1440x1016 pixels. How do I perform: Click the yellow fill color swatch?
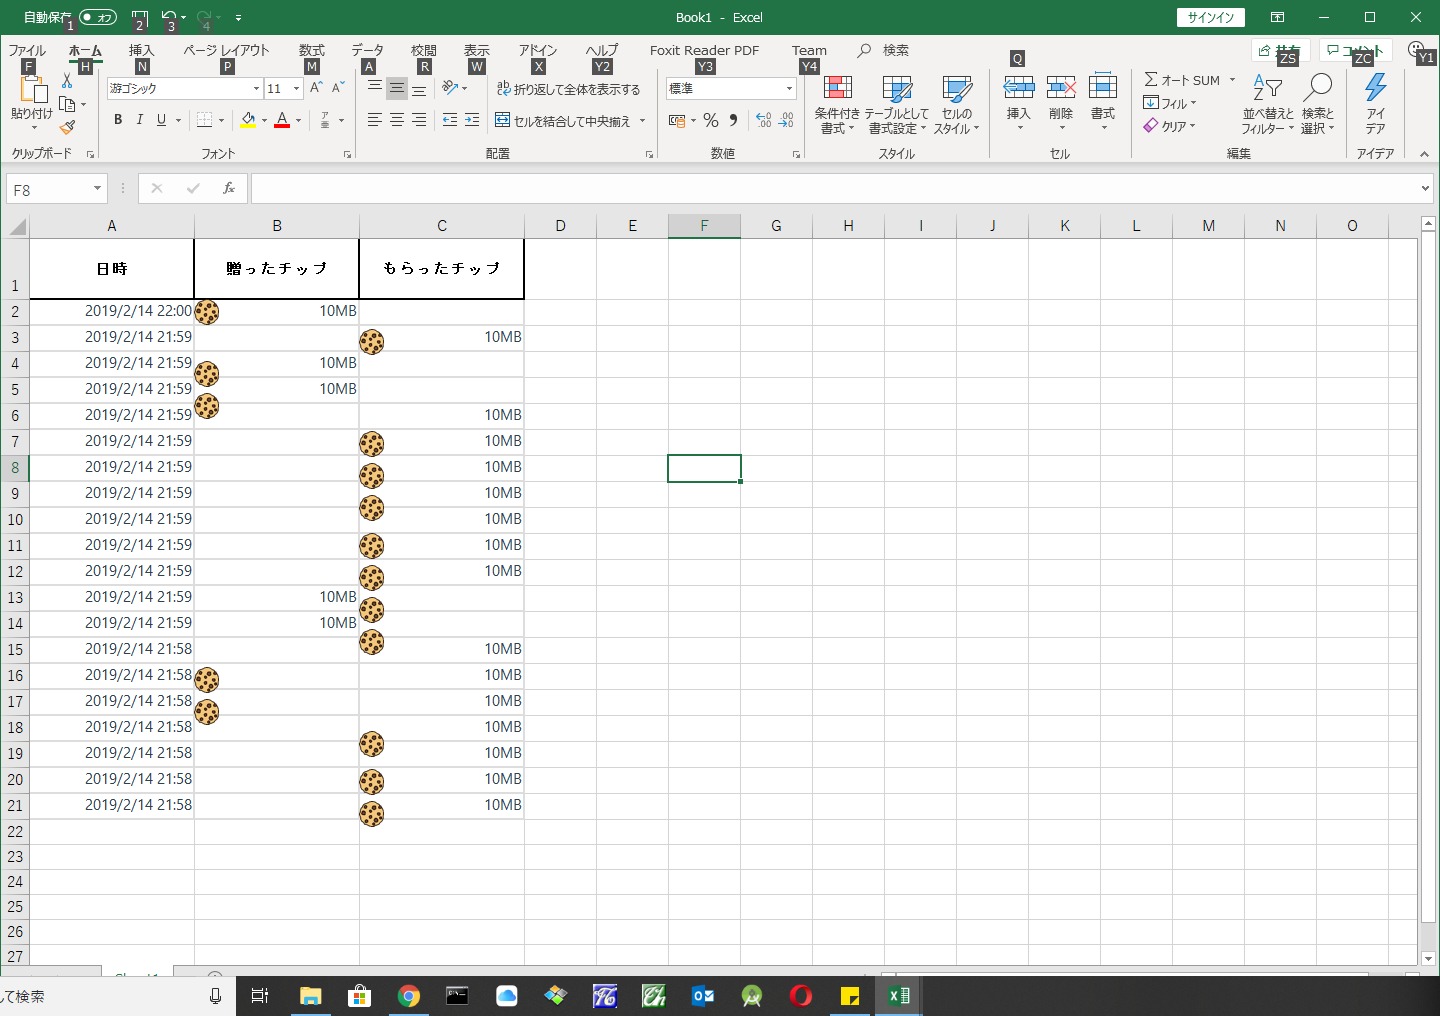pyautogui.click(x=248, y=121)
